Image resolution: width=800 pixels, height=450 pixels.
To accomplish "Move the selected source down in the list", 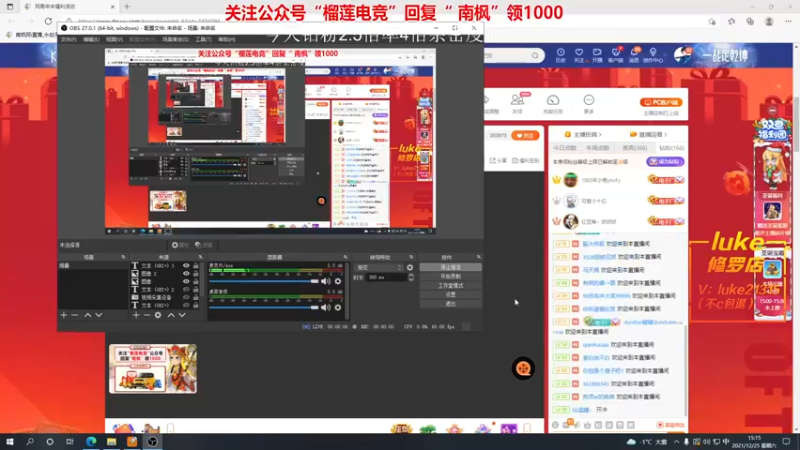I will (182, 315).
